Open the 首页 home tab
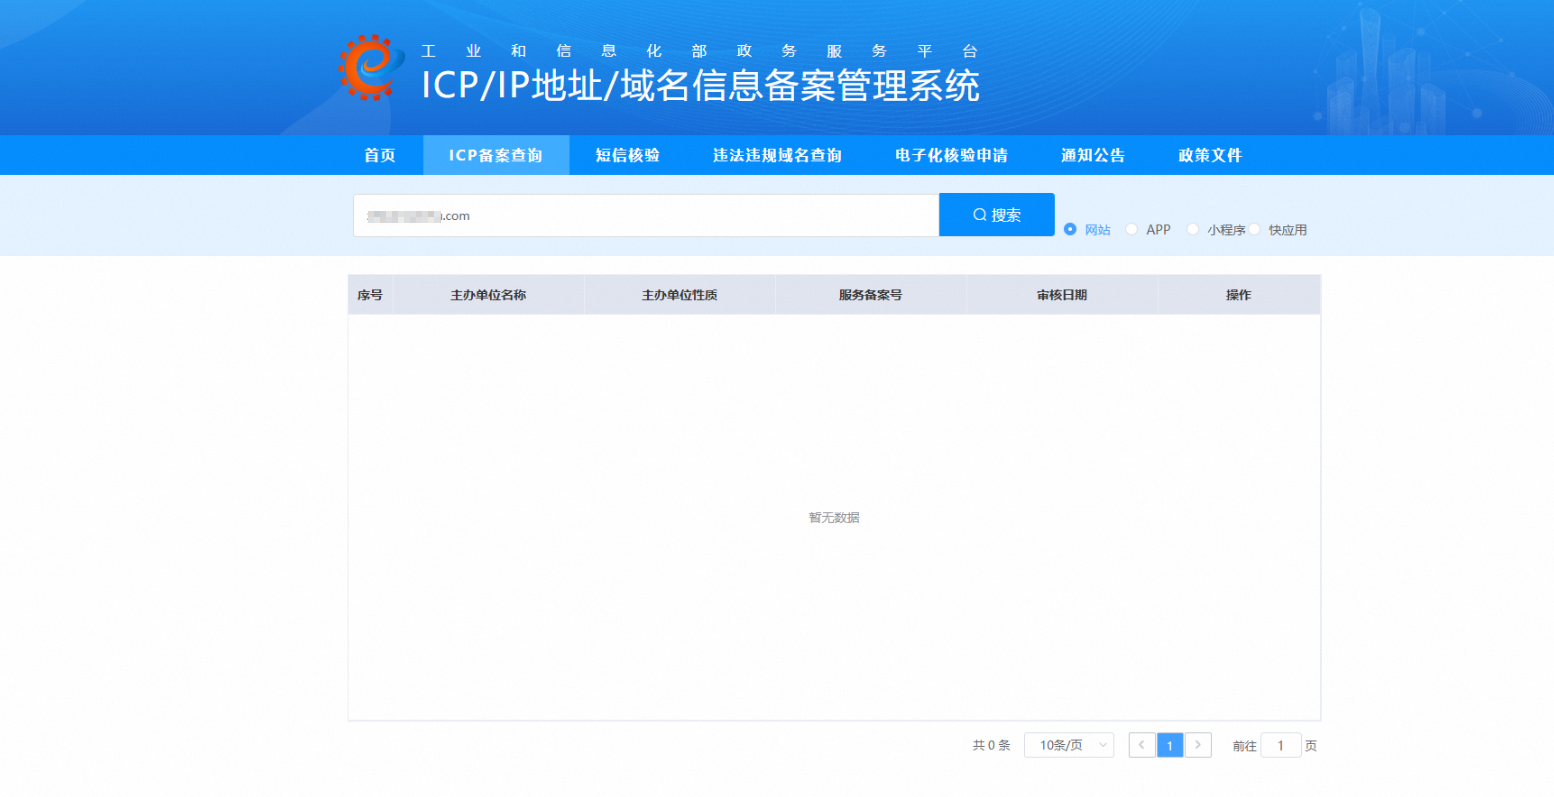 tap(380, 155)
